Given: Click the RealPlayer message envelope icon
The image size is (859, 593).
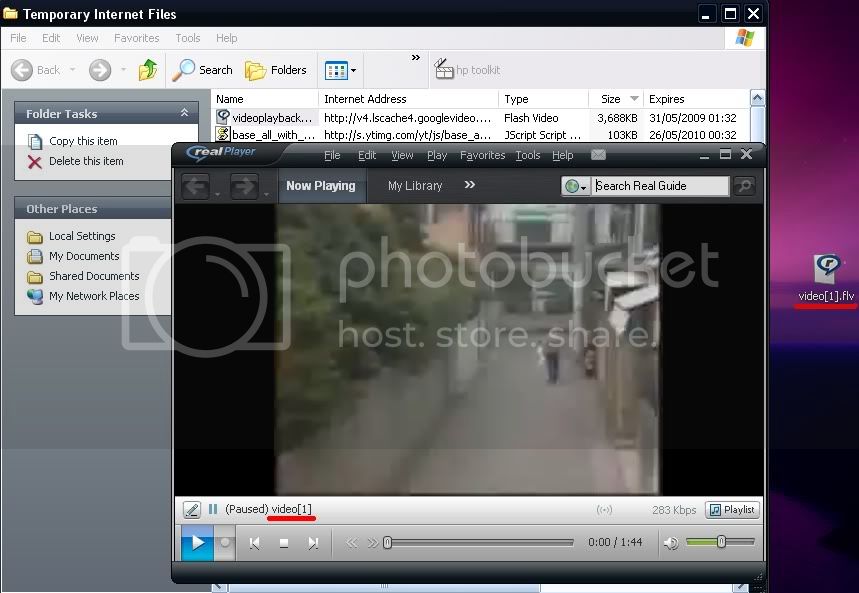Looking at the screenshot, I should pos(598,155).
